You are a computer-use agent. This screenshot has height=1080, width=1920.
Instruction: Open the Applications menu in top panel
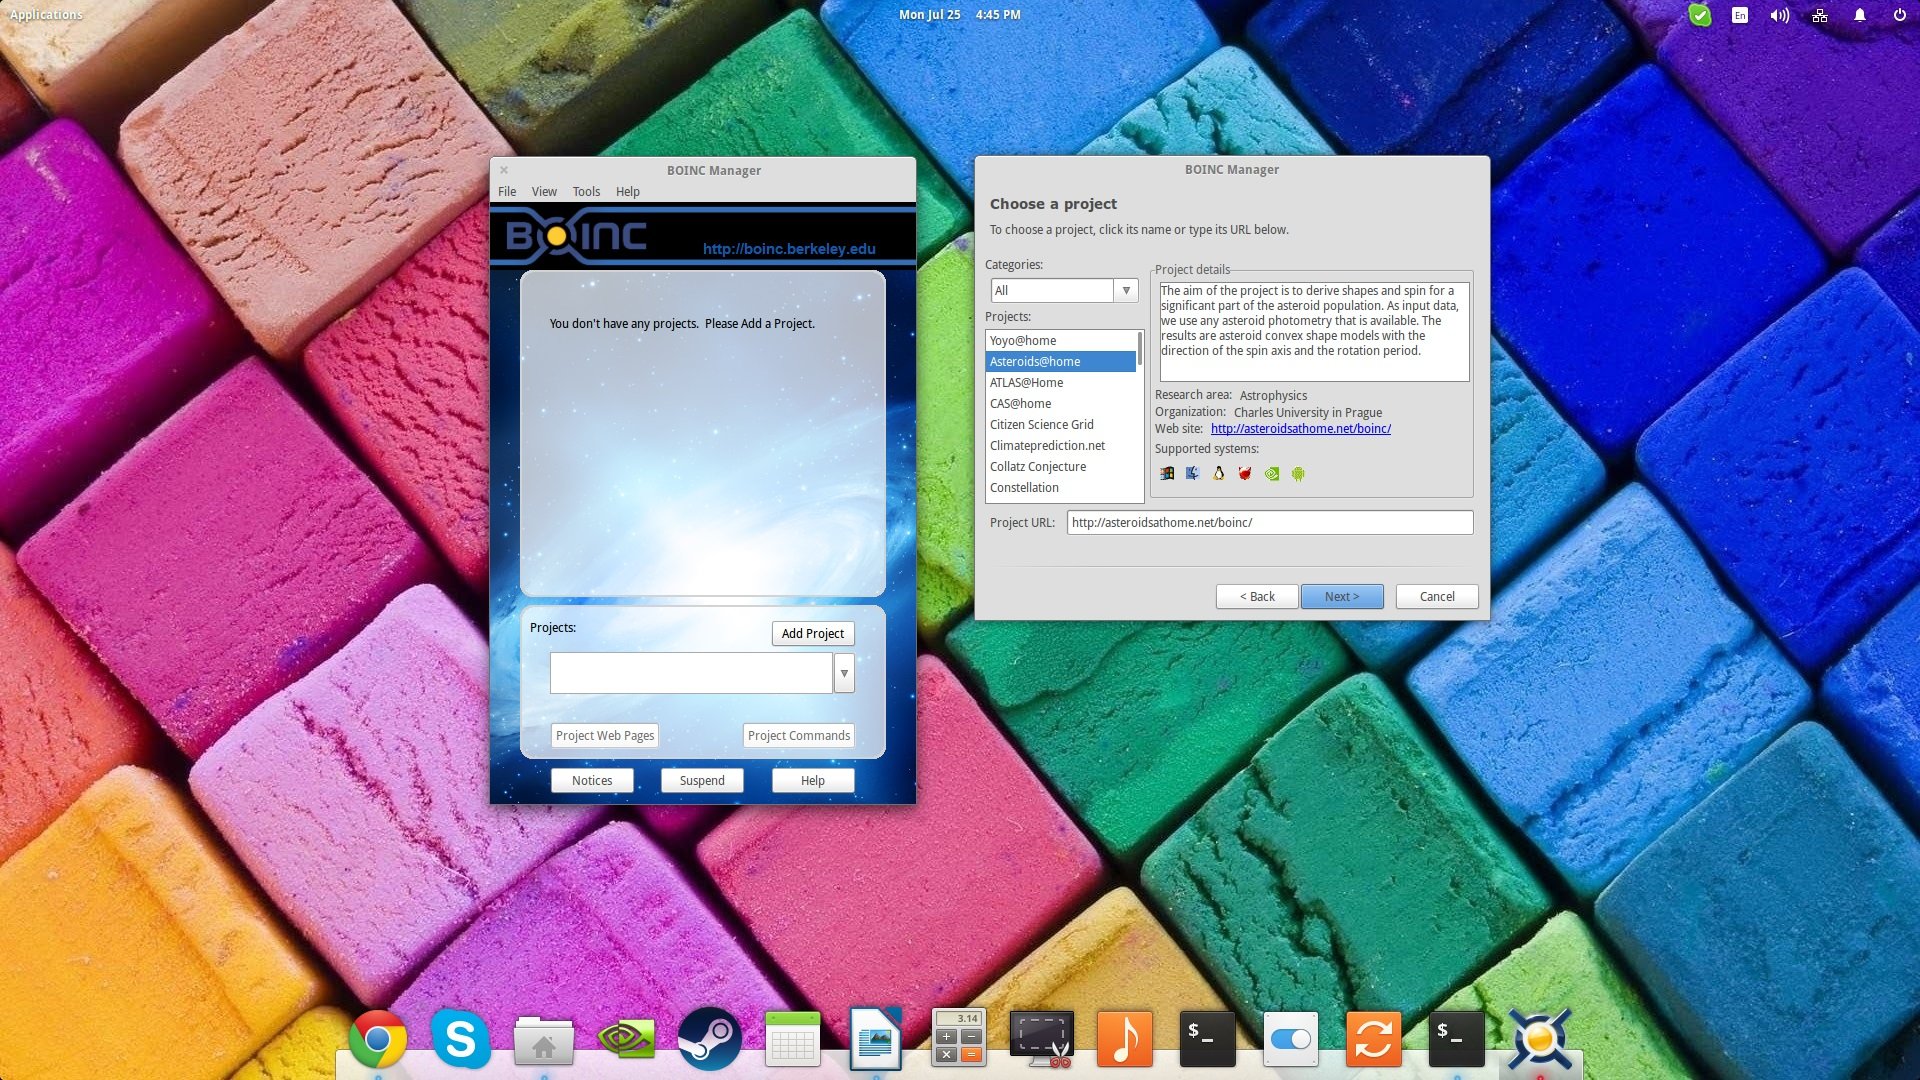(46, 15)
